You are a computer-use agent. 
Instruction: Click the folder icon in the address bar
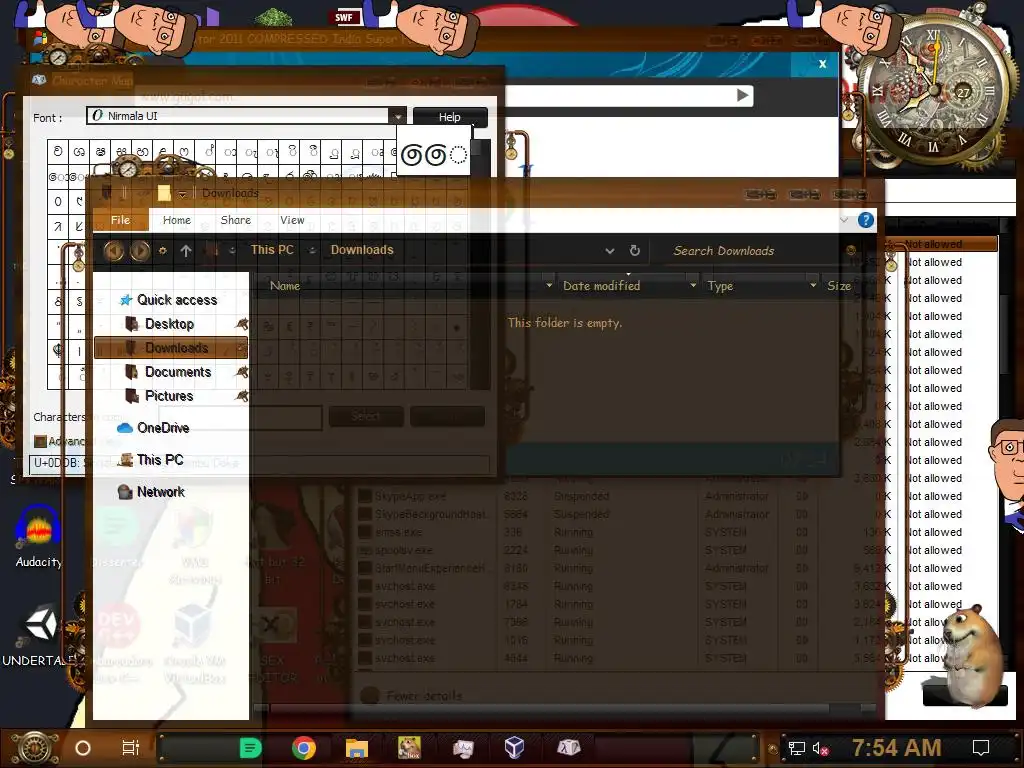coord(211,250)
